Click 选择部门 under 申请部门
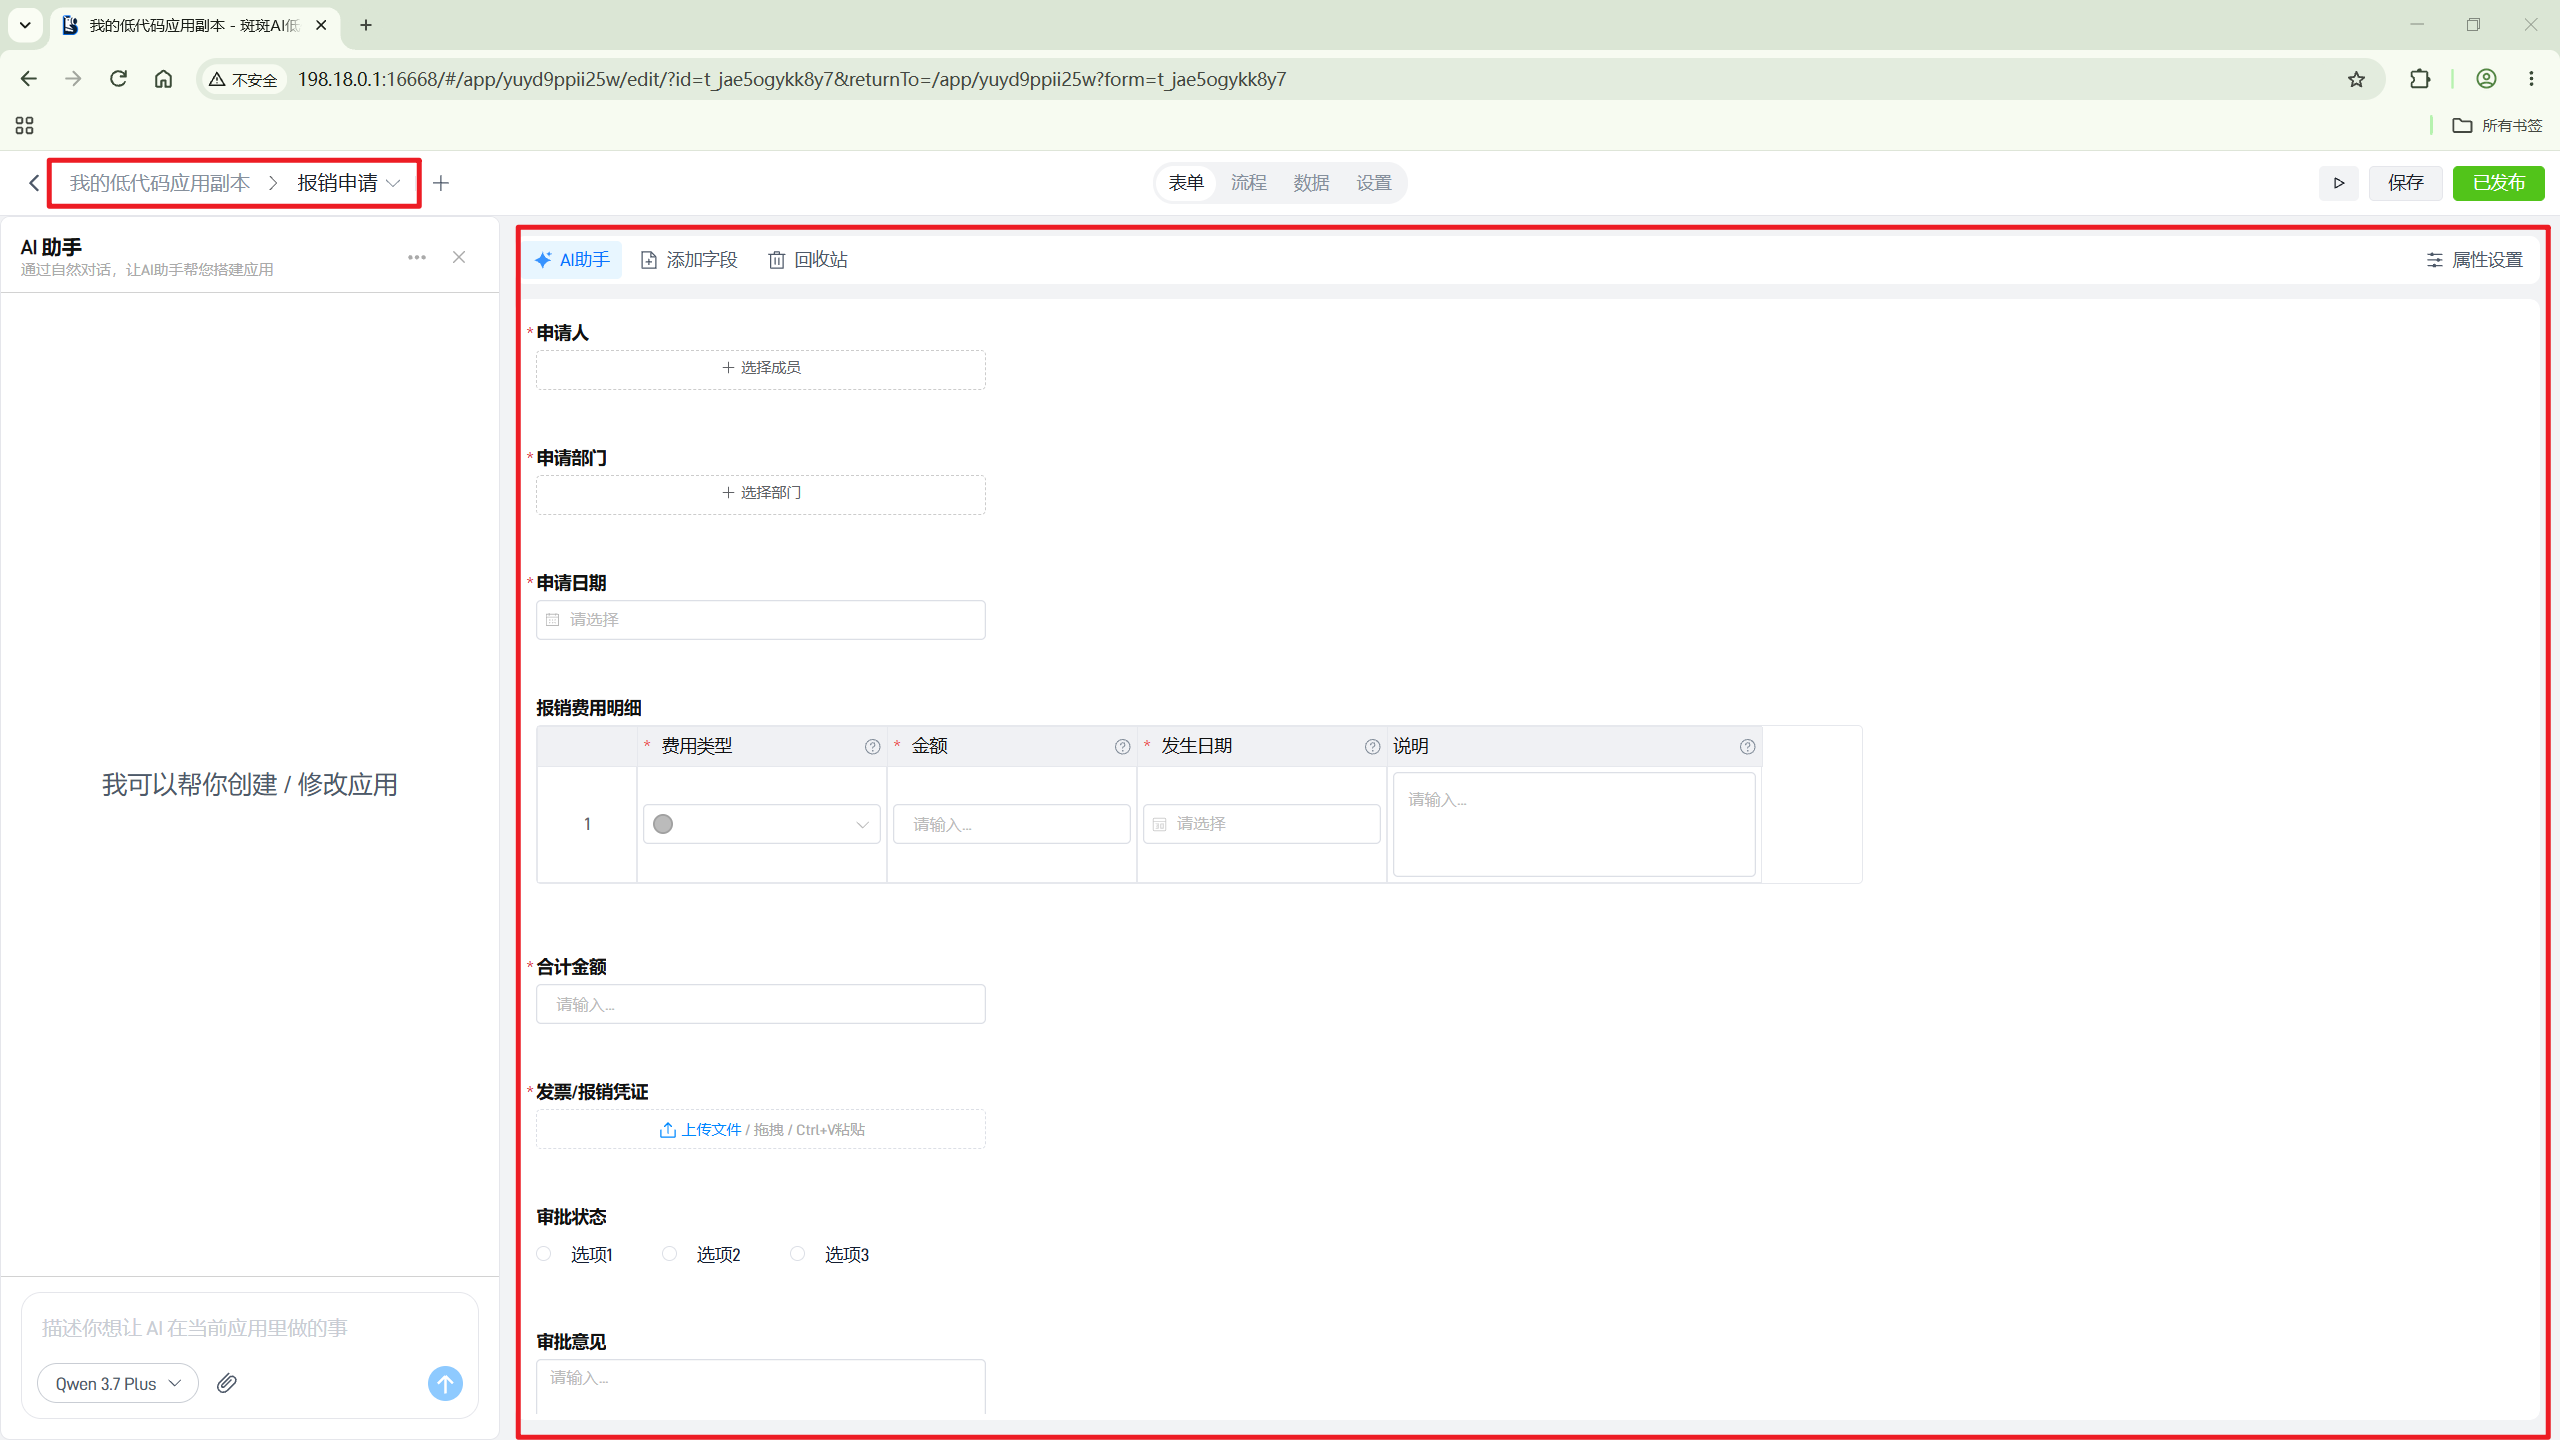The width and height of the screenshot is (2560, 1440). [x=761, y=494]
